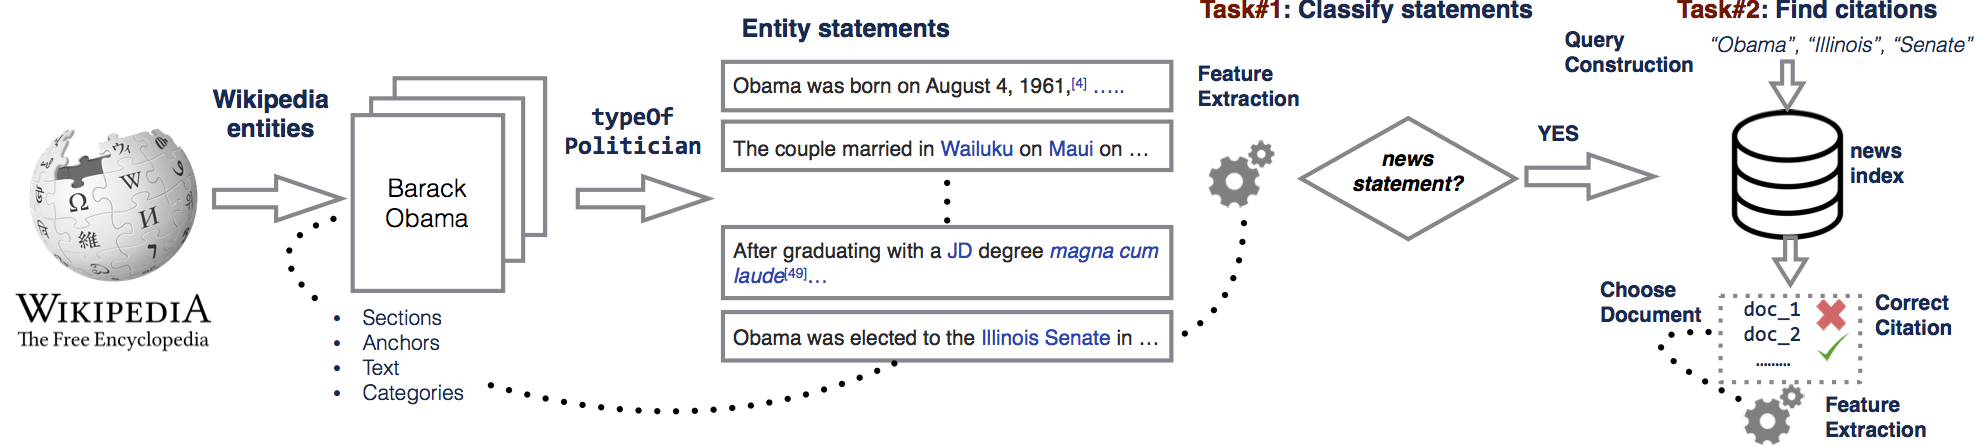Click the green checkmark next to doc_2
The height and width of the screenshot is (447, 1975).
[x=1832, y=348]
